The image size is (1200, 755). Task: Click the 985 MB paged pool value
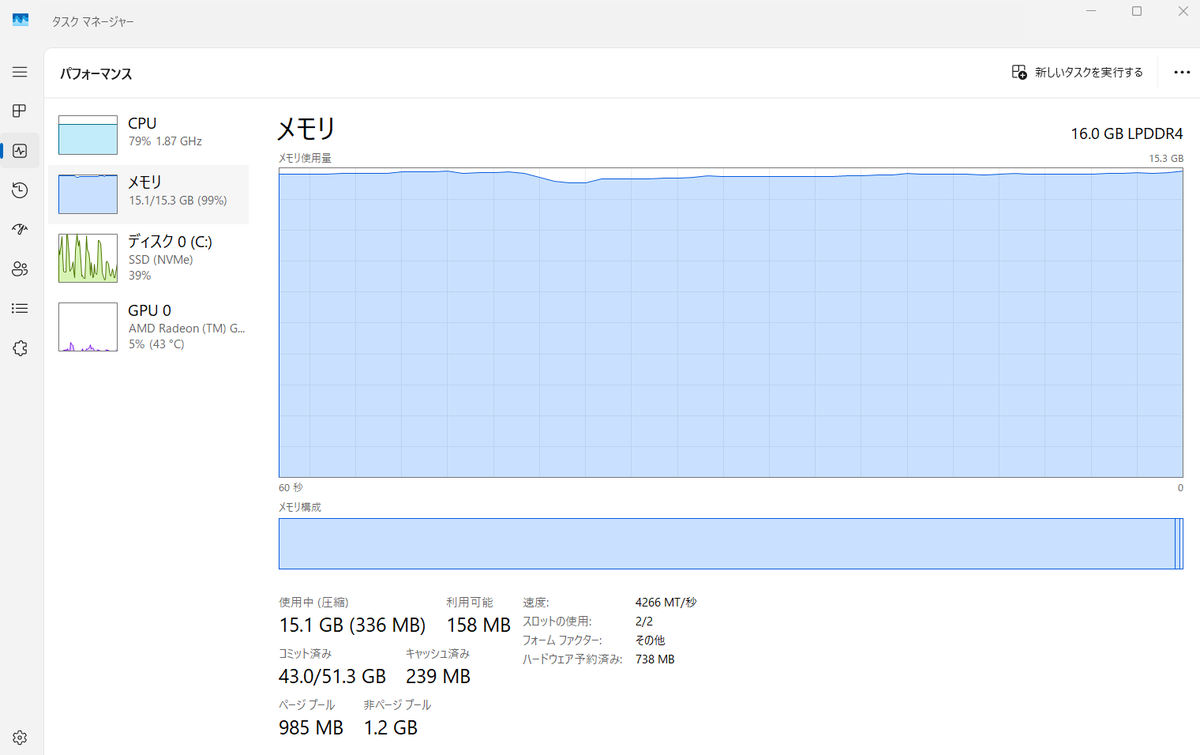(311, 728)
